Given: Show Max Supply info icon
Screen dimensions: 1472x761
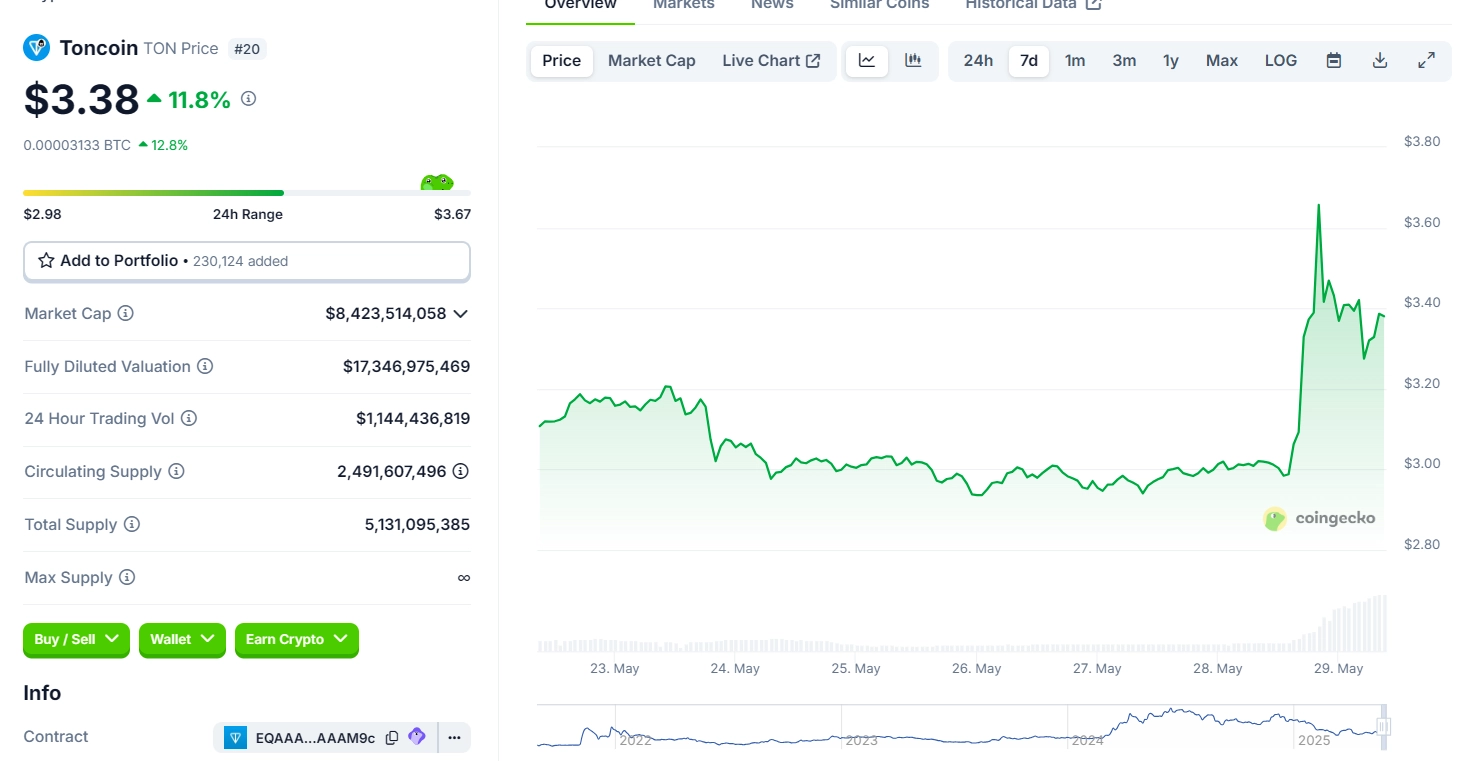Looking at the screenshot, I should tap(127, 577).
